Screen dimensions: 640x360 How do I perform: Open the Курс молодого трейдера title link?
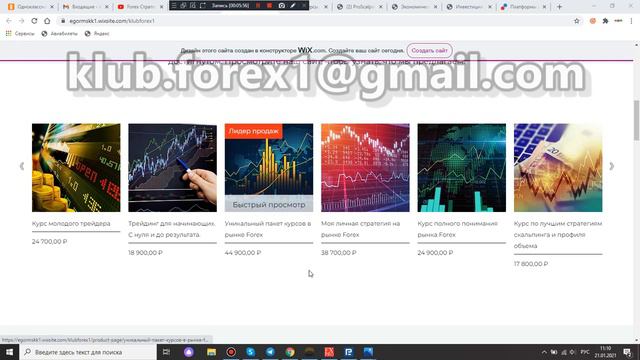click(71, 224)
